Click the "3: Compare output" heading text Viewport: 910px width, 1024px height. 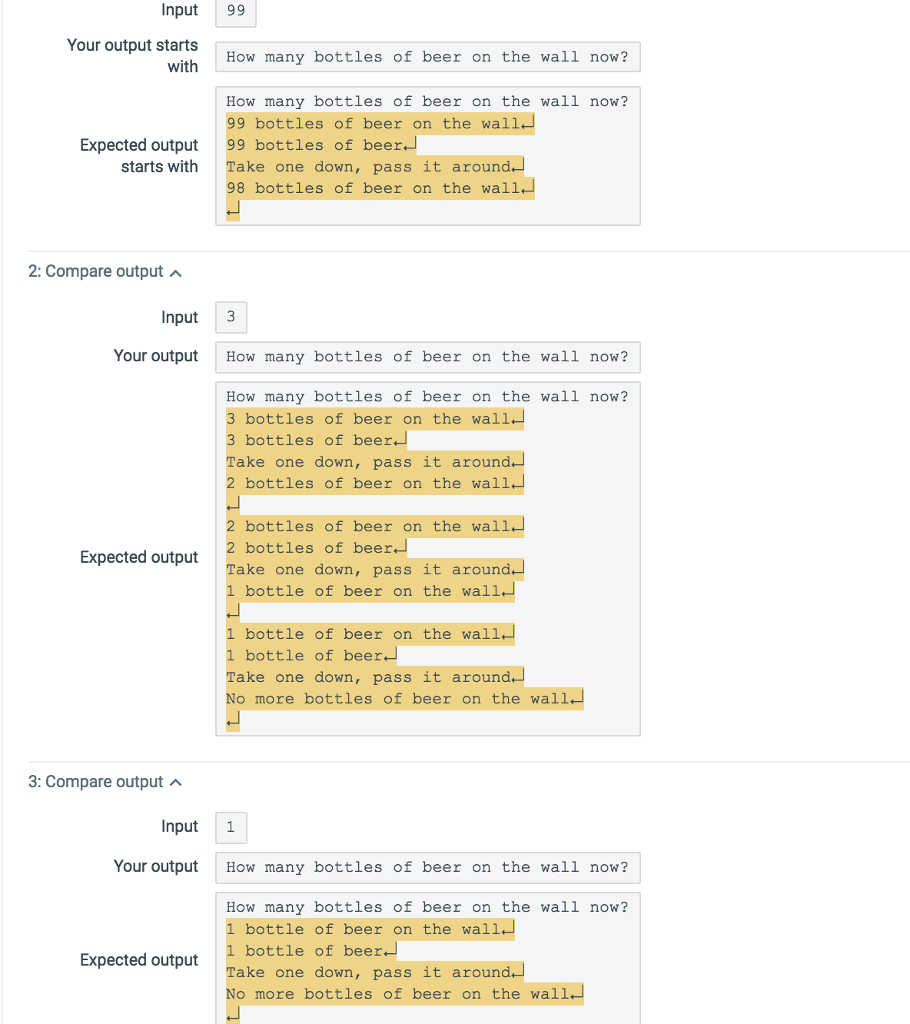pyautogui.click(x=95, y=781)
